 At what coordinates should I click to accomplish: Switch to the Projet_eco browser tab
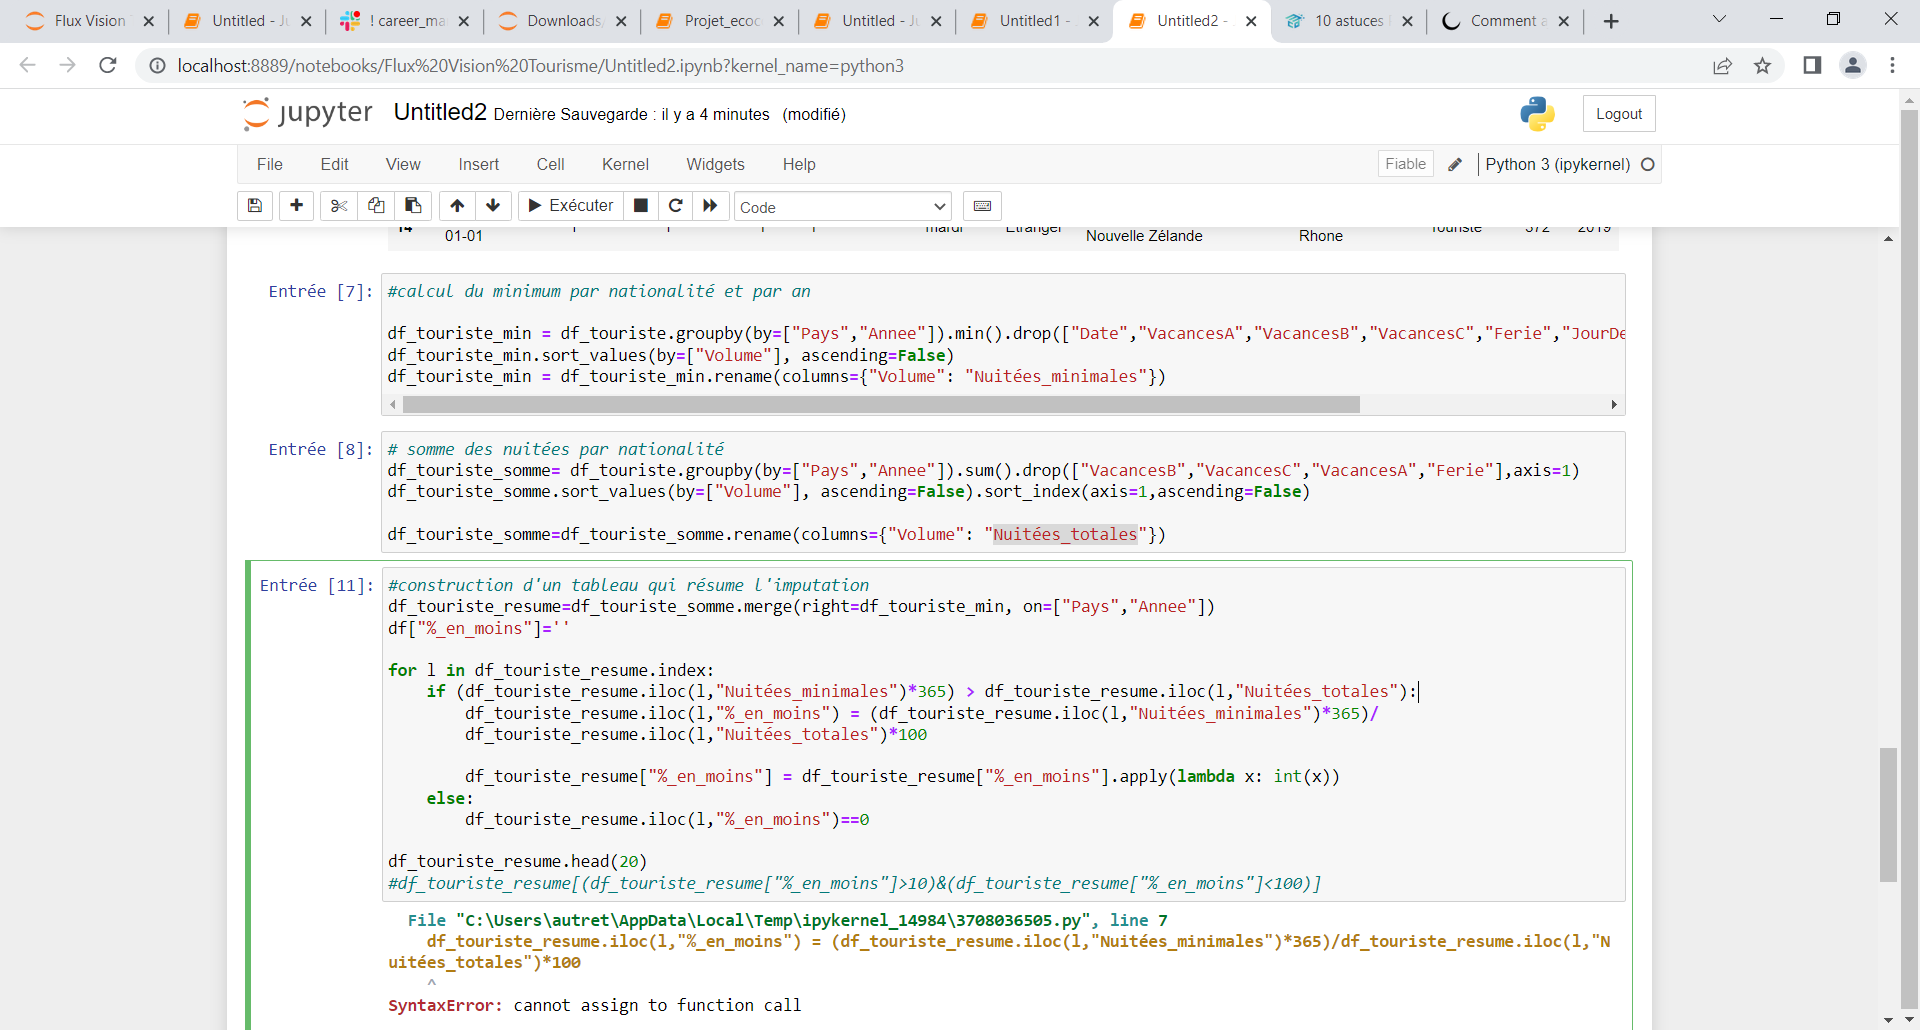click(x=720, y=21)
